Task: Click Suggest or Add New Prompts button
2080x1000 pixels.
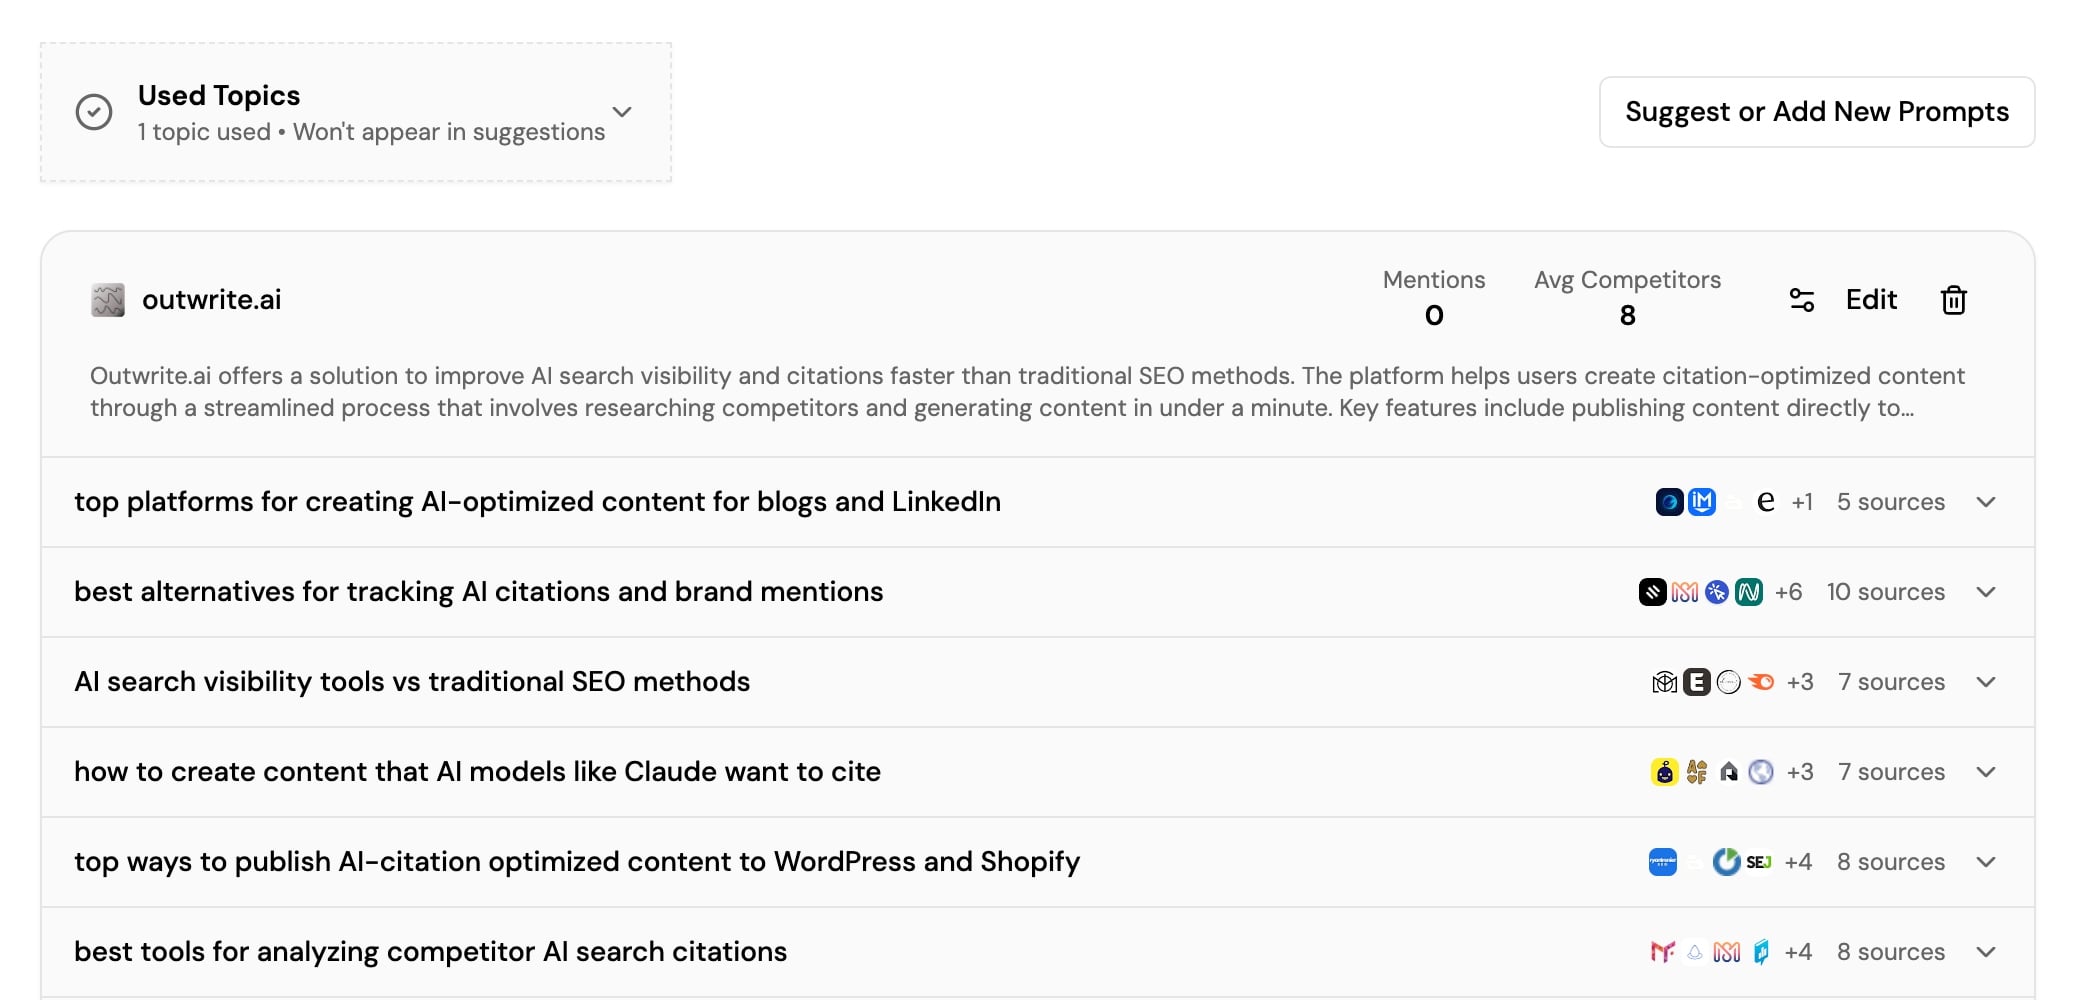Action: (1816, 112)
